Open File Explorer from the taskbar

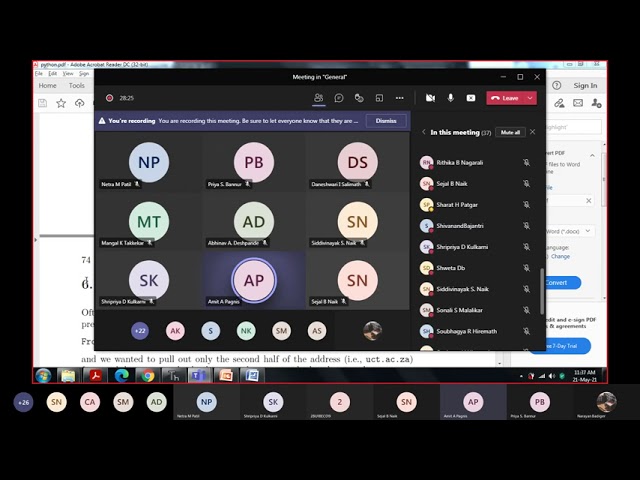point(68,376)
